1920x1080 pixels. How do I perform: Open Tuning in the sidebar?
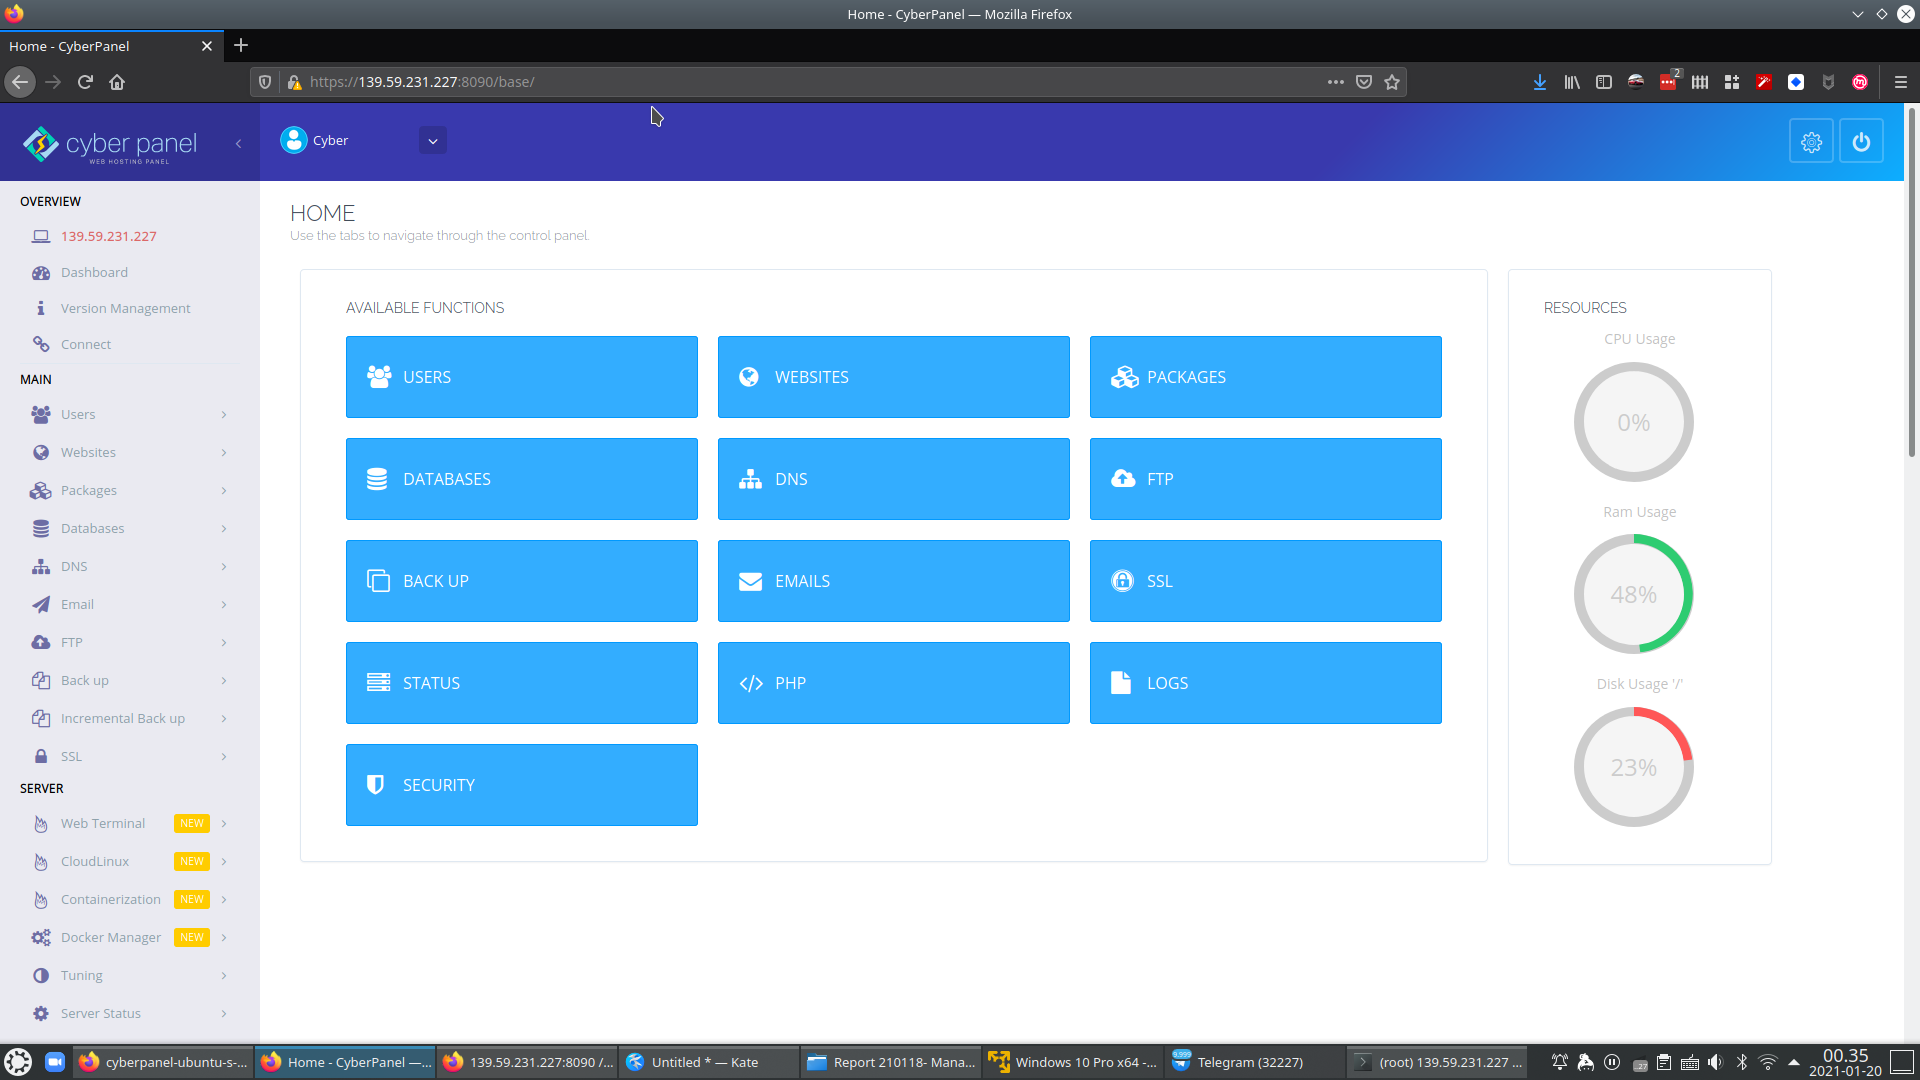click(130, 975)
